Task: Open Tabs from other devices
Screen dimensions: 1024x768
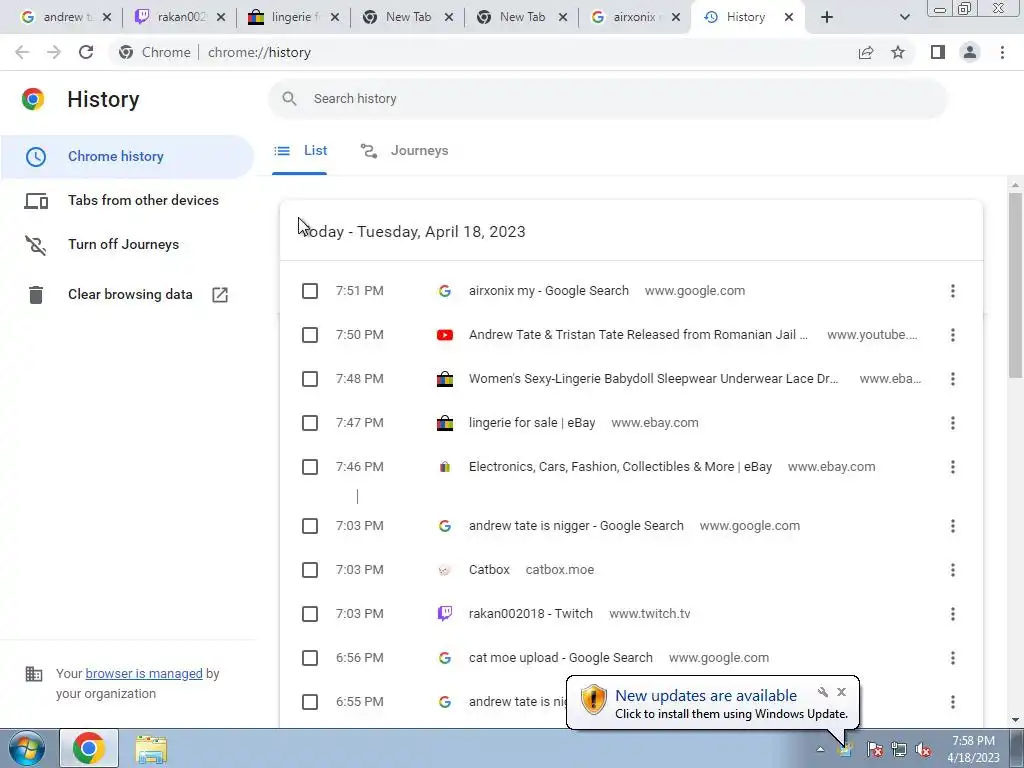Action: pos(127,200)
